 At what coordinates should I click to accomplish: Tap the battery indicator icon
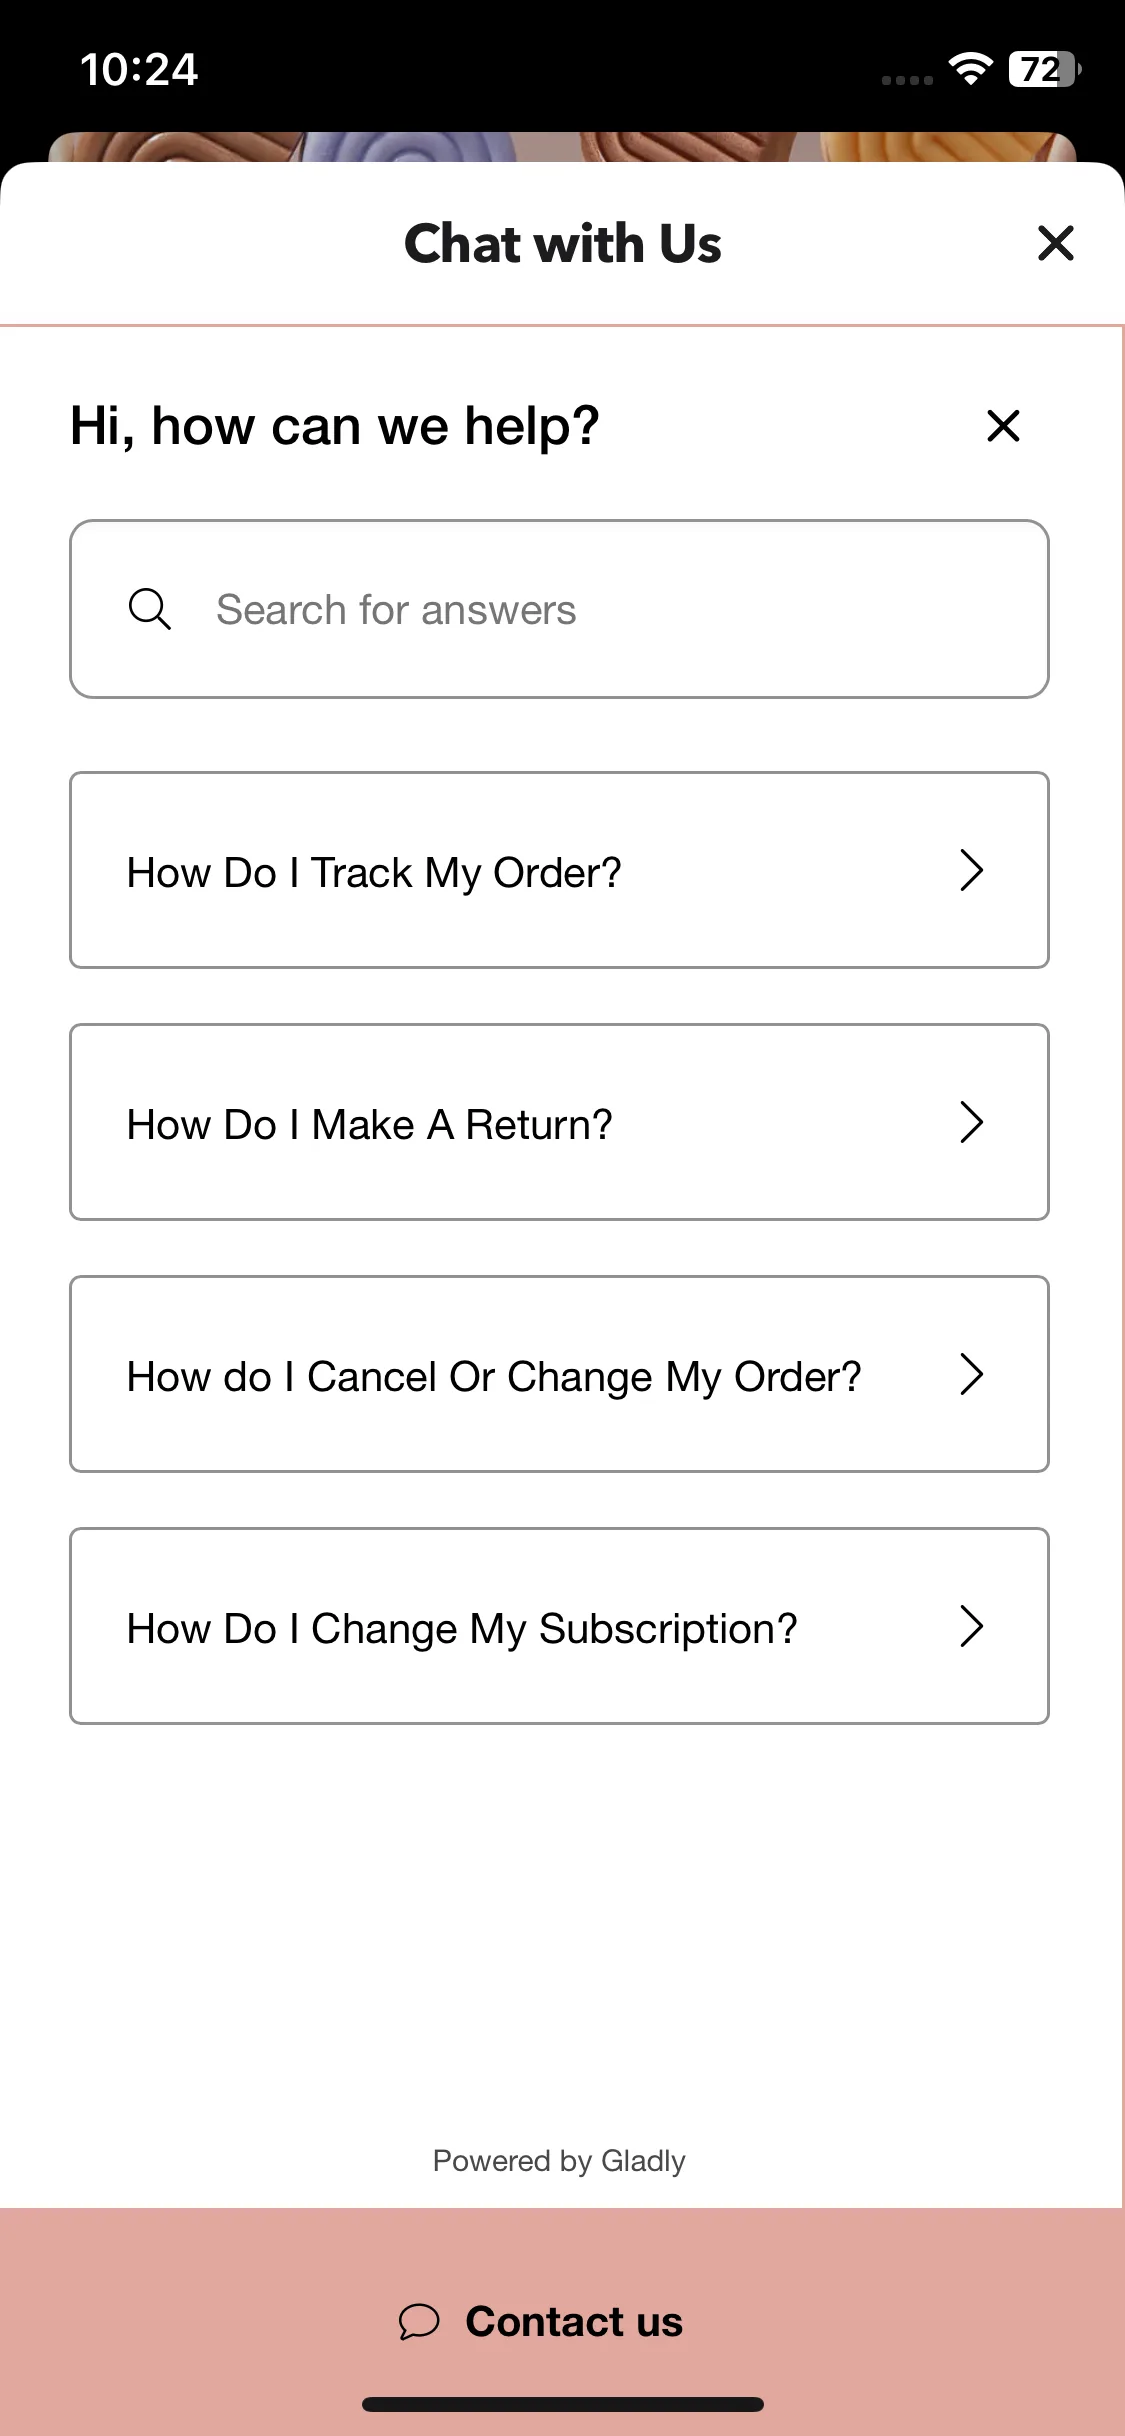[1045, 69]
